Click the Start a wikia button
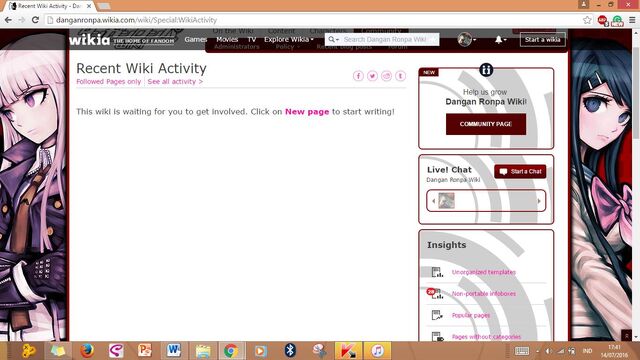640x360 pixels. tap(542, 40)
